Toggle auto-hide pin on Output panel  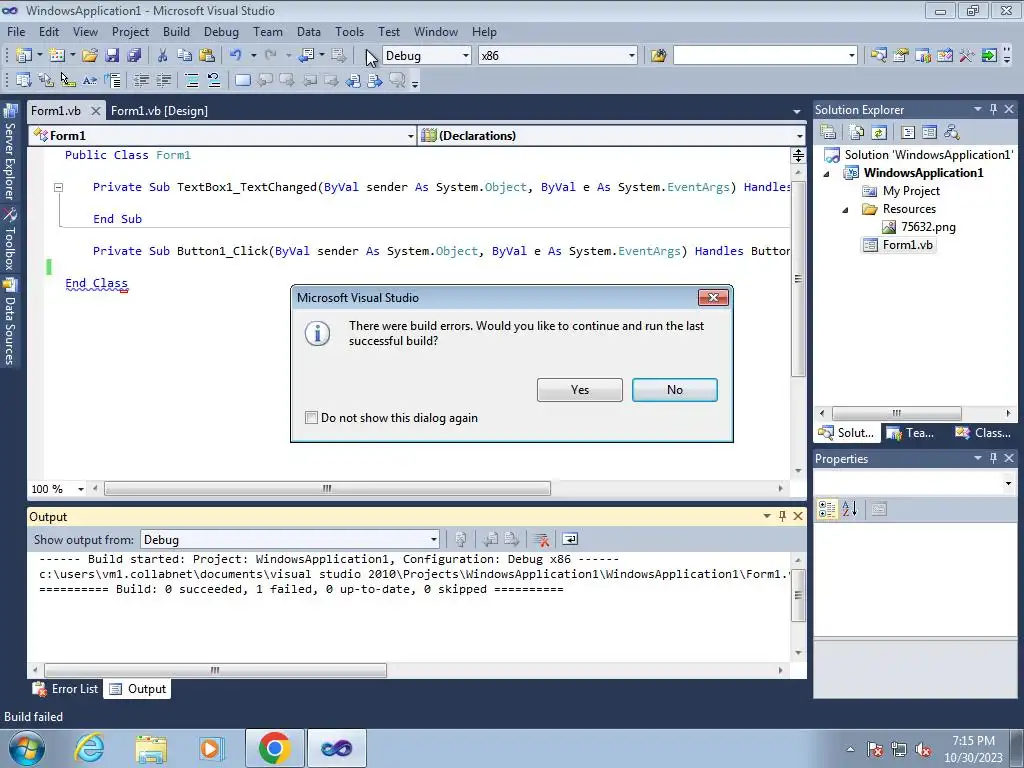782,516
